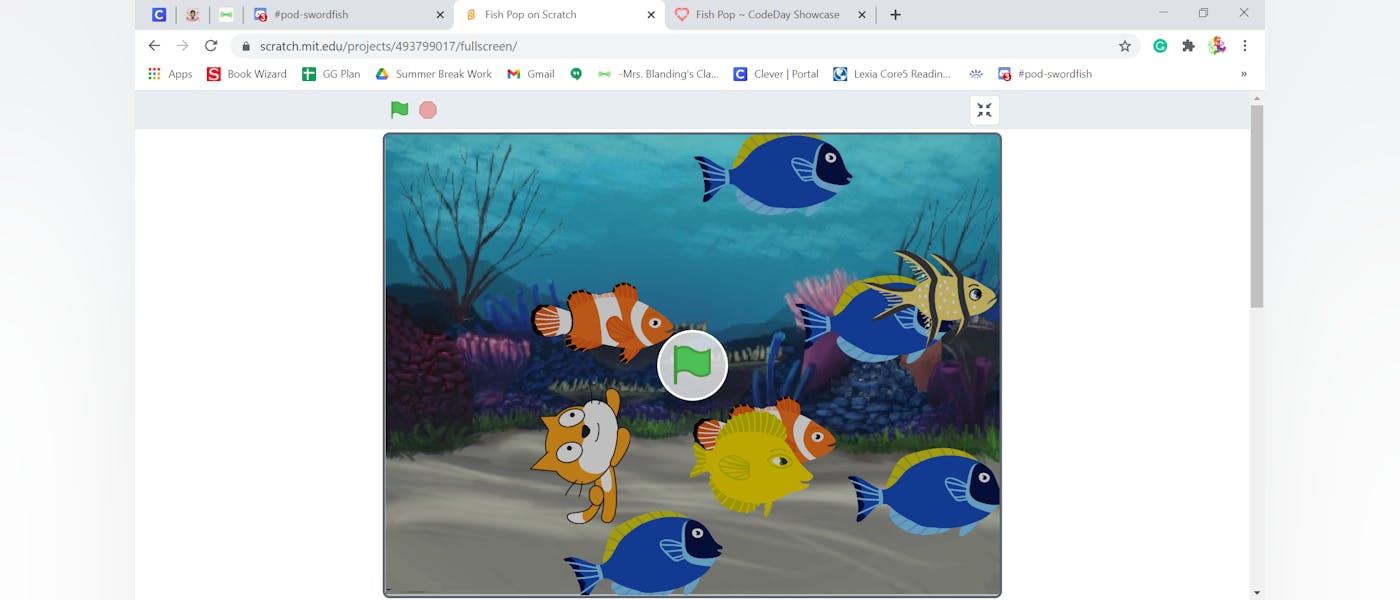Open the Gmail bookmark

click(x=531, y=74)
